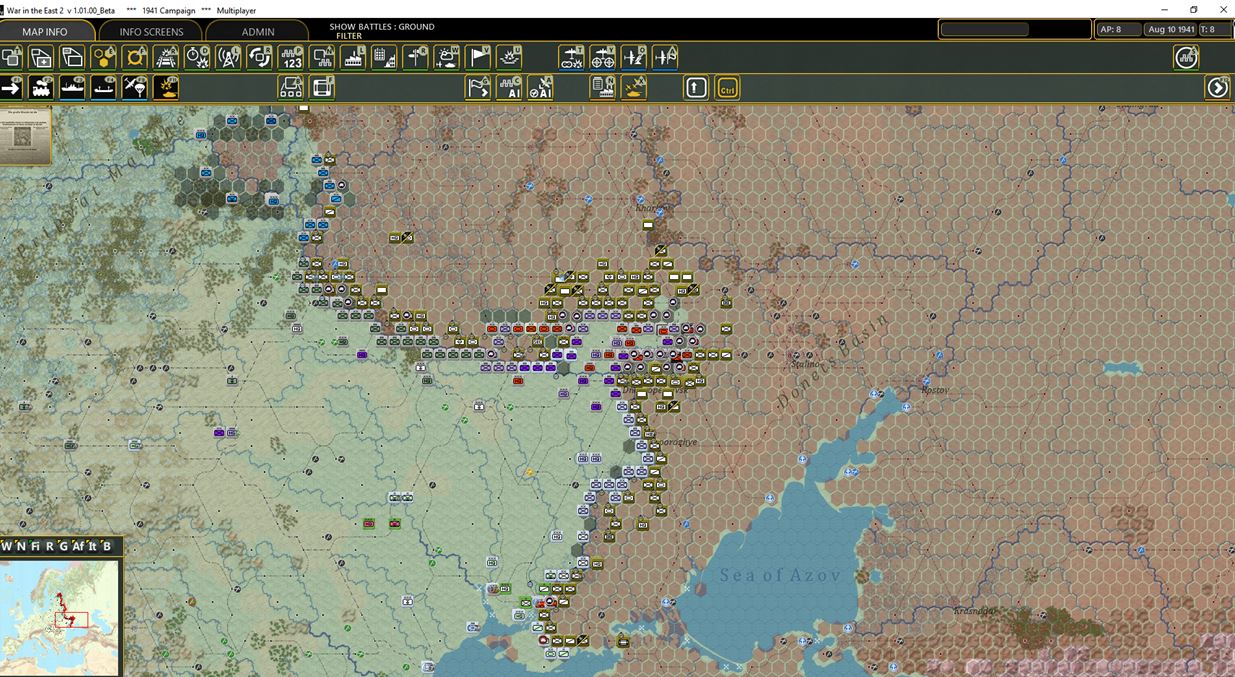Click the newspaper thumbnail in the map's top-left corner
Image resolution: width=1235 pixels, height=677 pixels.
[25, 136]
